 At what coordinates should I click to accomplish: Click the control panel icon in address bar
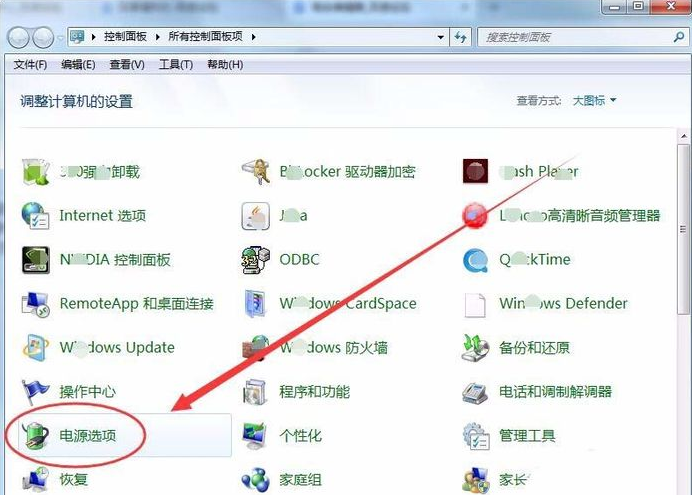77,37
